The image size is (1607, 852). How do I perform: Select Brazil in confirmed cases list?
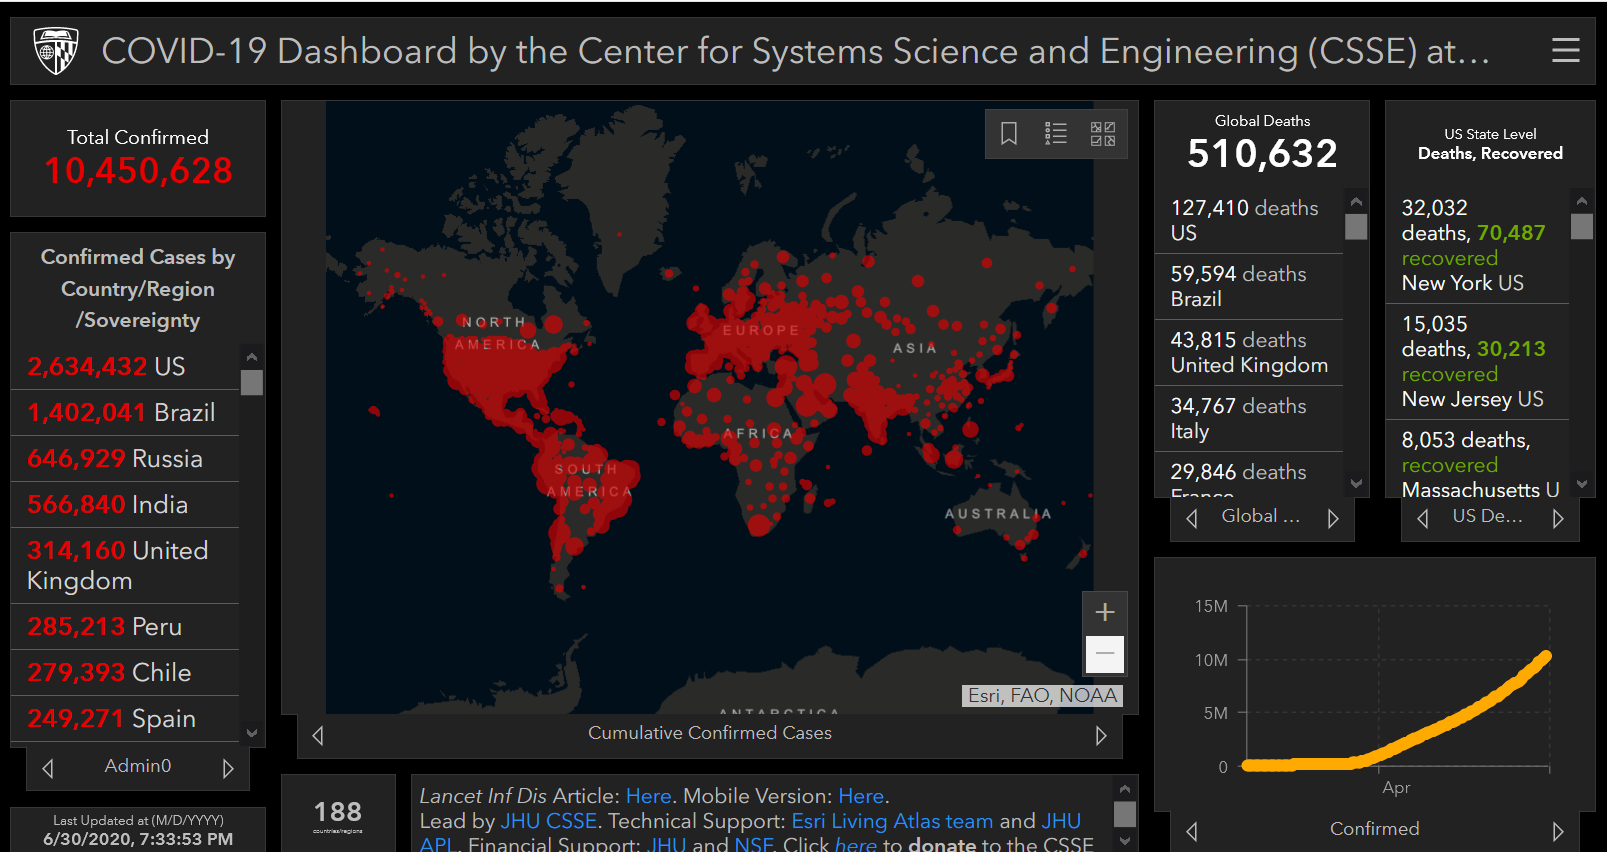pyautogui.click(x=122, y=412)
